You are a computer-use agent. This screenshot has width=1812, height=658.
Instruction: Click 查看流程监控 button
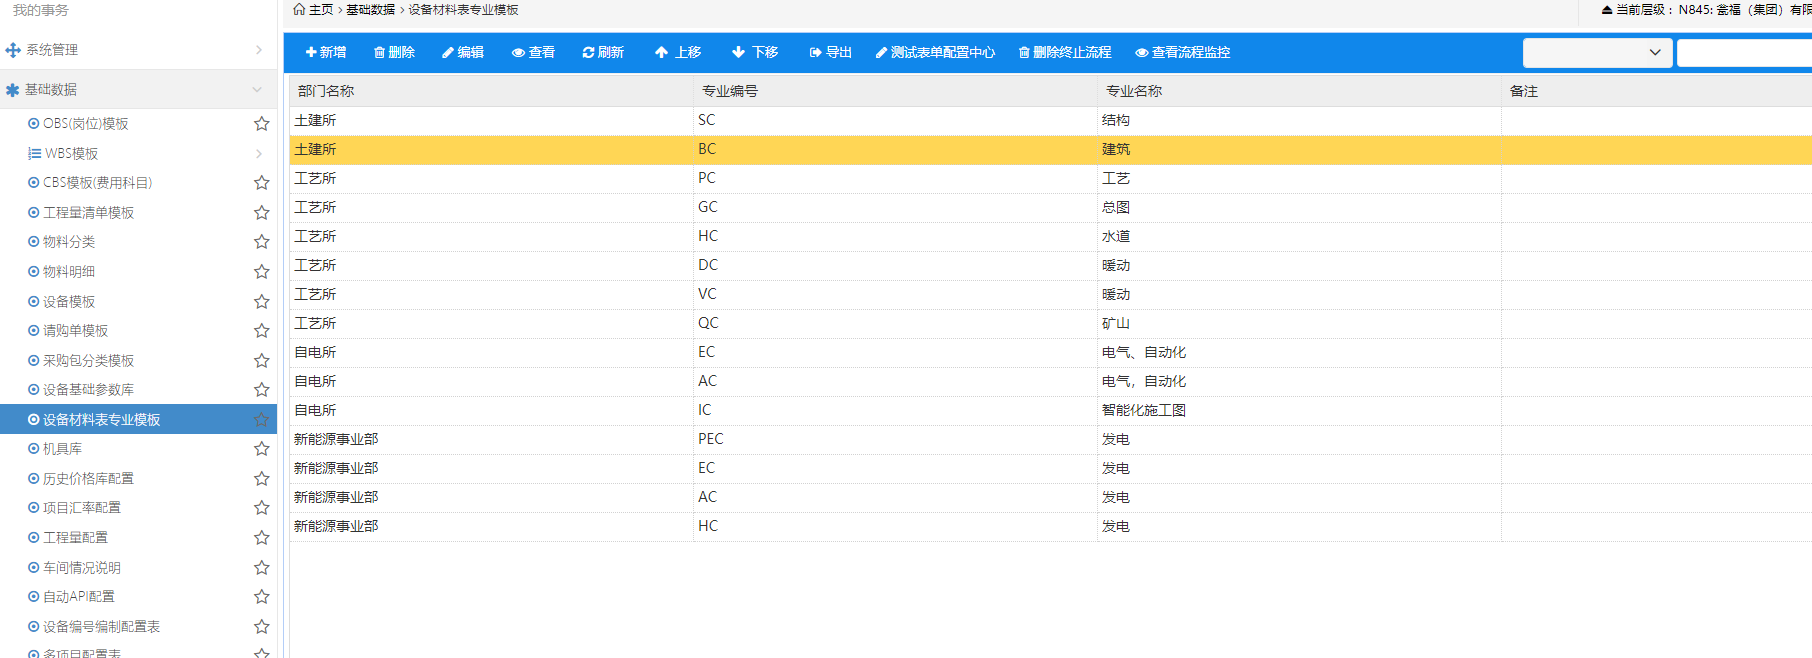click(x=1183, y=53)
